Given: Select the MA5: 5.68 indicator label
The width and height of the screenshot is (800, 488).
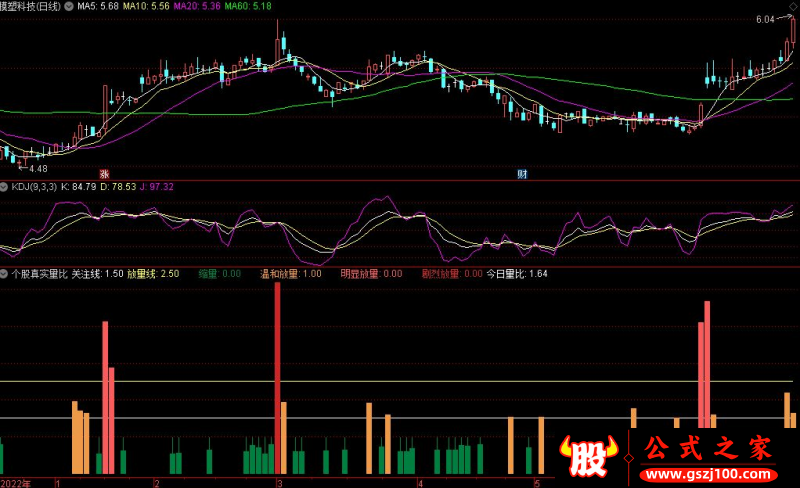Looking at the screenshot, I should click(x=97, y=6).
